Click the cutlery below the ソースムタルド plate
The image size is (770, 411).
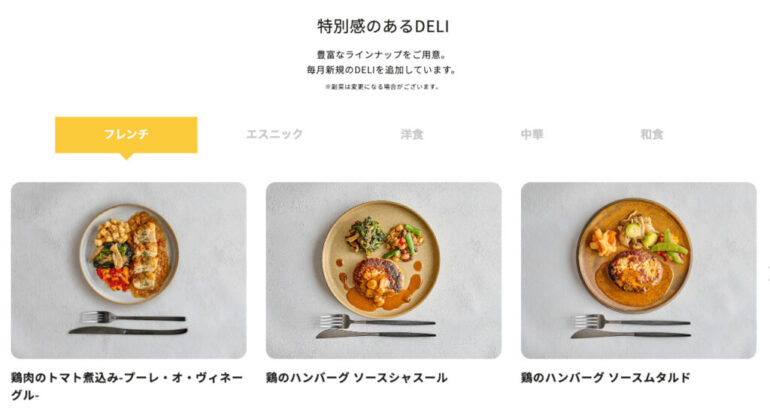(x=631, y=327)
